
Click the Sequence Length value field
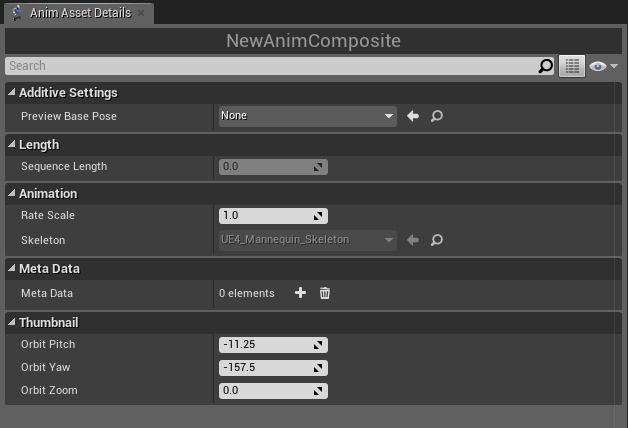tap(273, 167)
